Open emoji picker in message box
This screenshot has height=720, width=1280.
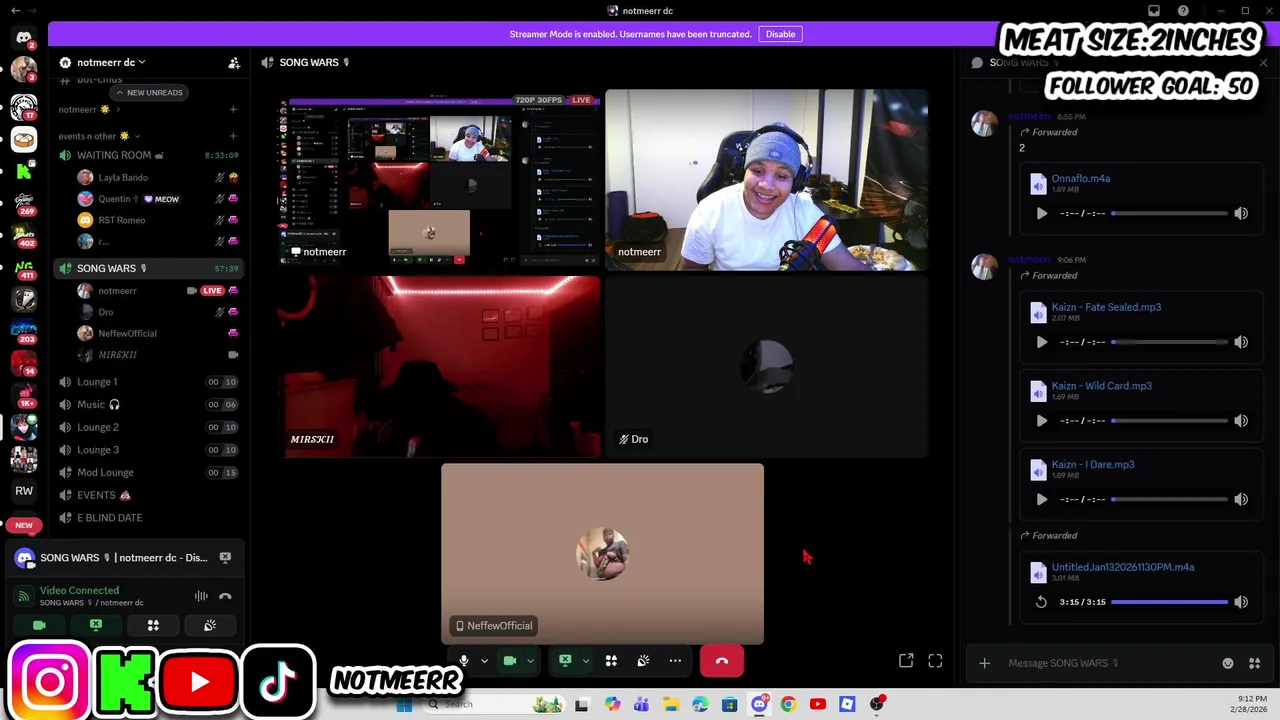[x=1228, y=663]
